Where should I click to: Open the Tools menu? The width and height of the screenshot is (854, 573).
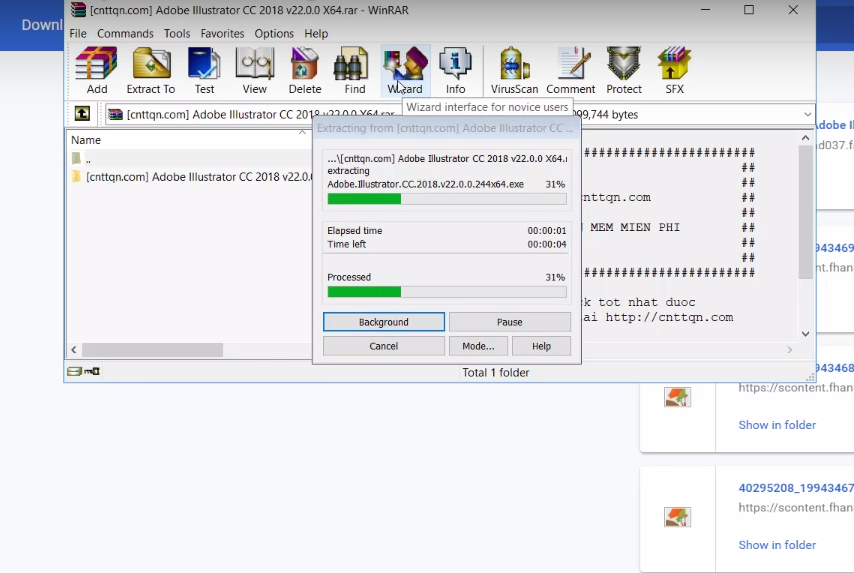(177, 33)
